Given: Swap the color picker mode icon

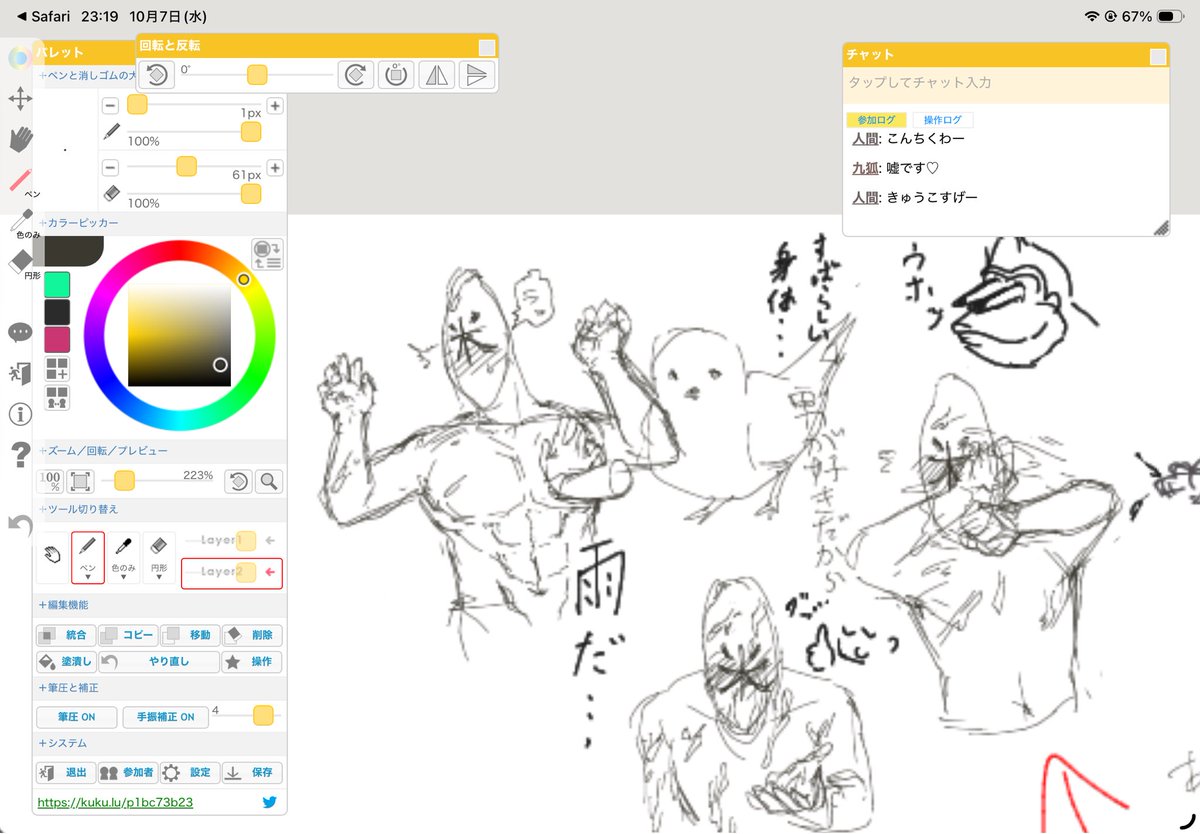Looking at the screenshot, I should (267, 254).
